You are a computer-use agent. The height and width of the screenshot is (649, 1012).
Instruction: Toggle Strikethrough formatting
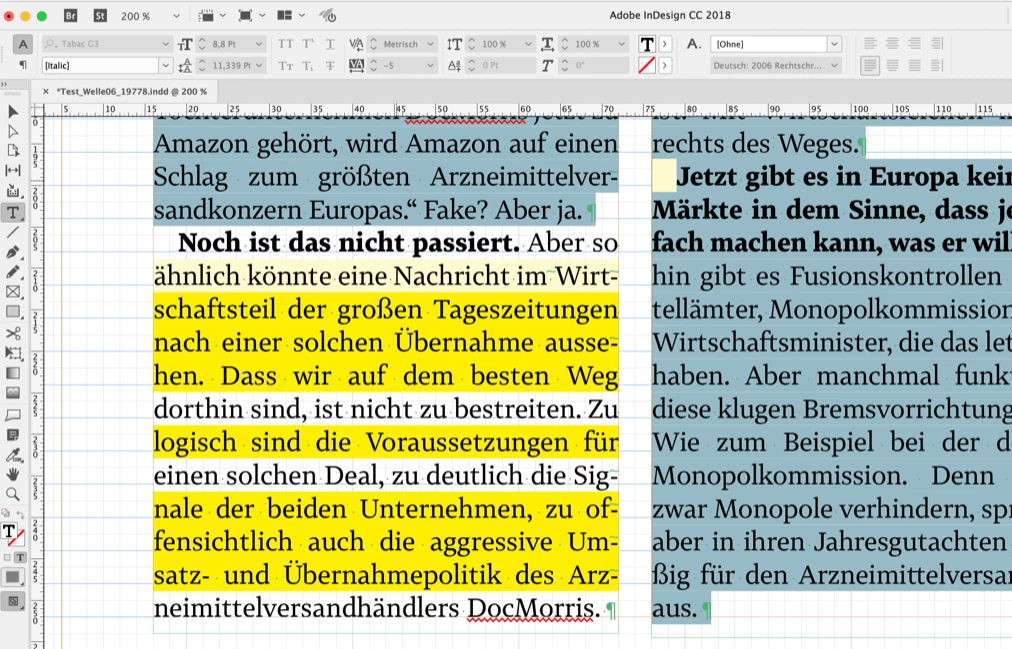[330, 65]
